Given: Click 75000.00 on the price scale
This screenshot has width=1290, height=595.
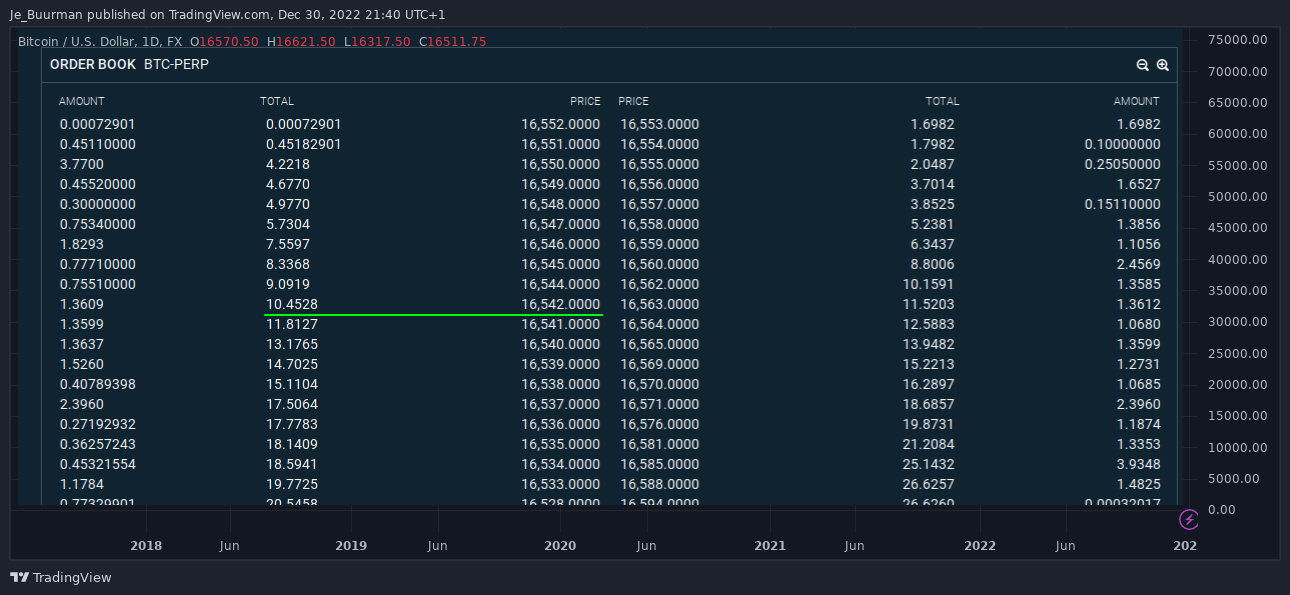Looking at the screenshot, I should pos(1238,40).
